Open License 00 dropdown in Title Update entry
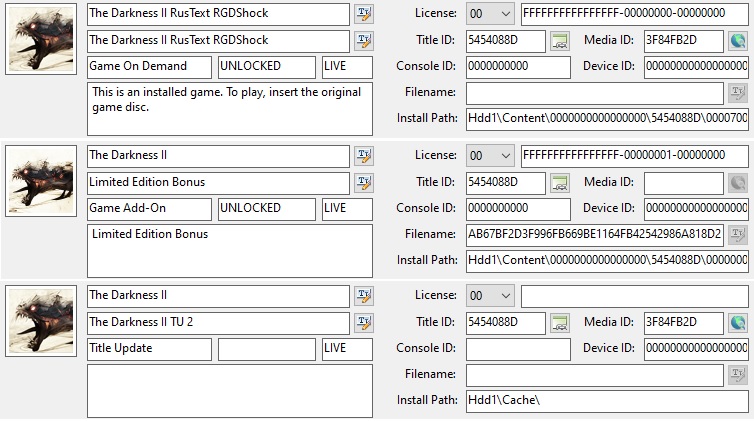Image resolution: width=754 pixels, height=421 pixels. tap(490, 296)
